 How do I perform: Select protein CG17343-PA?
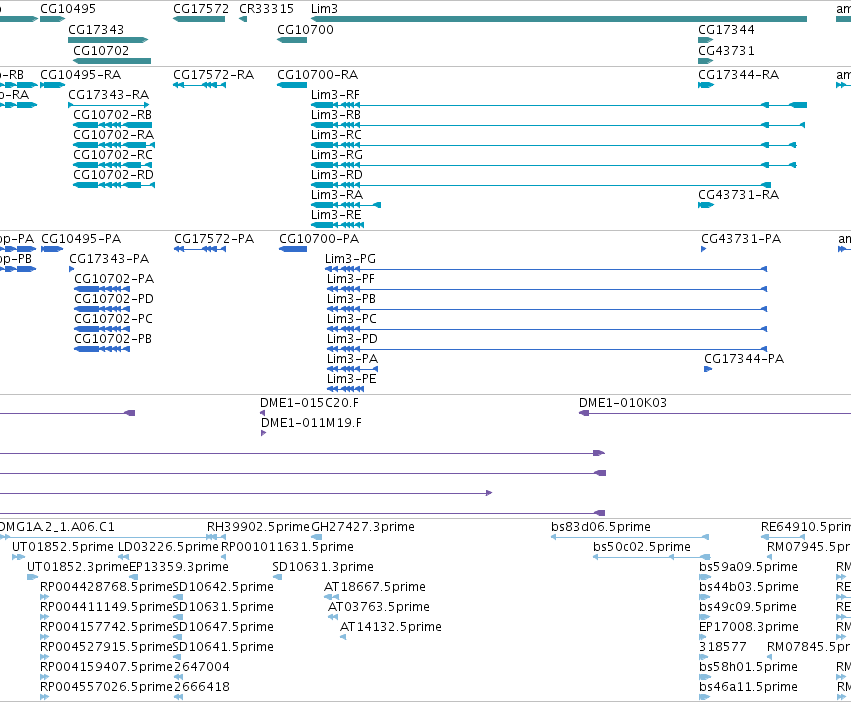(x=109, y=259)
